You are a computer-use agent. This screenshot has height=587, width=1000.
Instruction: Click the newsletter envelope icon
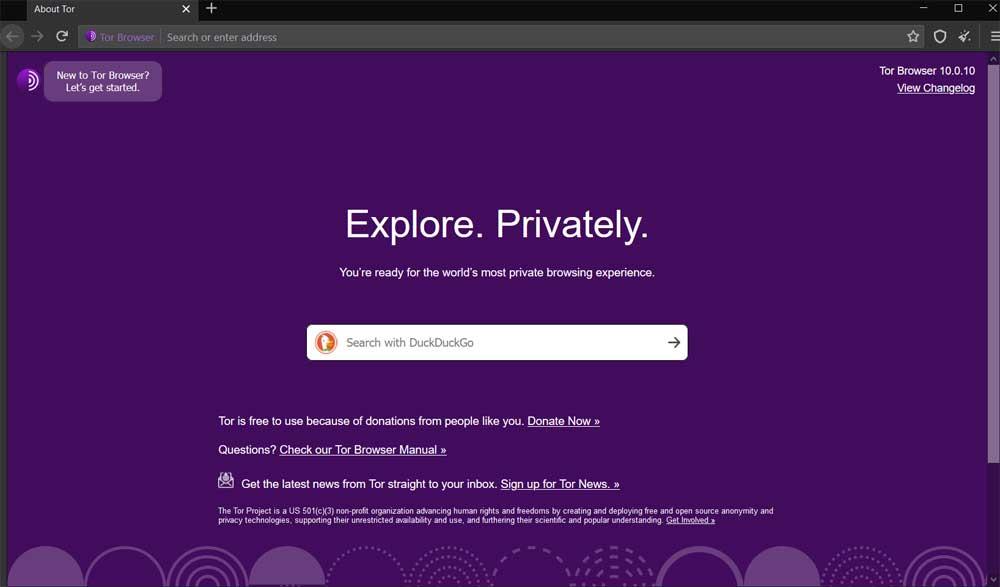click(226, 480)
